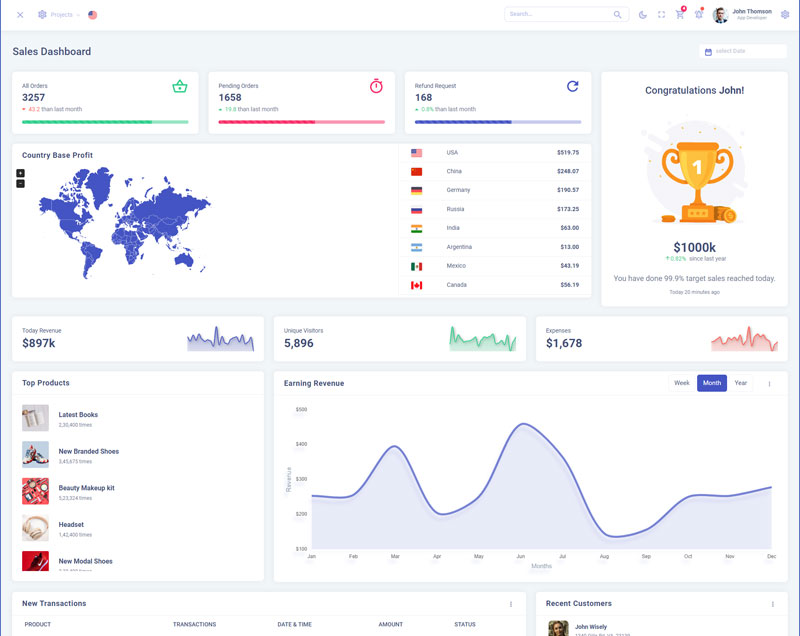Select the Month revenue view button
The height and width of the screenshot is (636, 800).
712,383
